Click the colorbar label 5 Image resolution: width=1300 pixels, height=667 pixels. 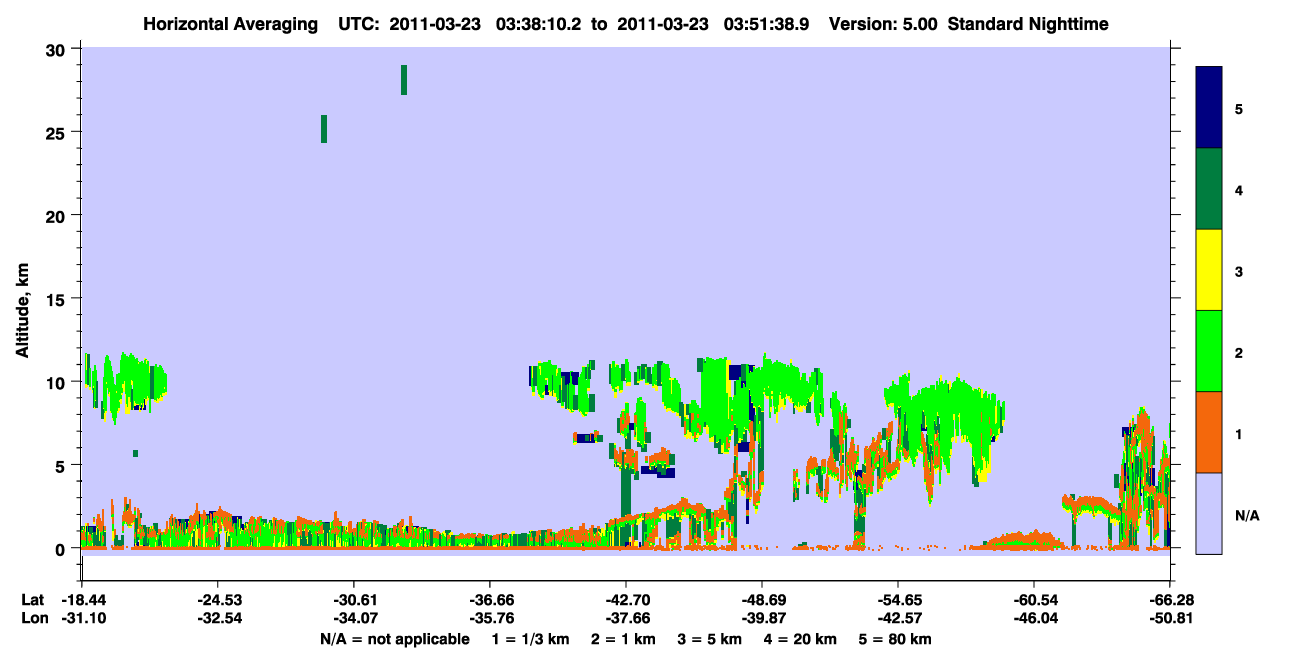[1239, 108]
